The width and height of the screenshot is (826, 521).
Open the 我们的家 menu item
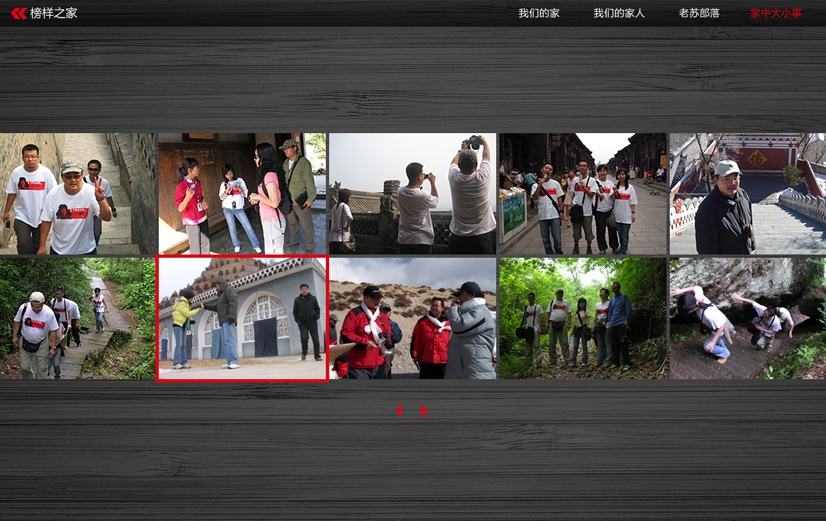[538, 13]
